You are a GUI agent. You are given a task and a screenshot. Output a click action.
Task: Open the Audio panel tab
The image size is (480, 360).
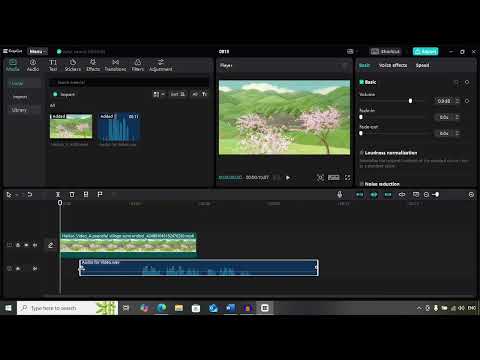33,65
